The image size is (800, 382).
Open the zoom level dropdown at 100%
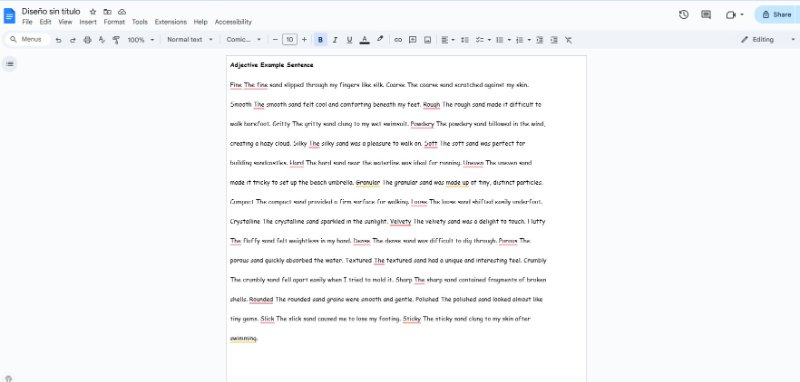[140, 39]
